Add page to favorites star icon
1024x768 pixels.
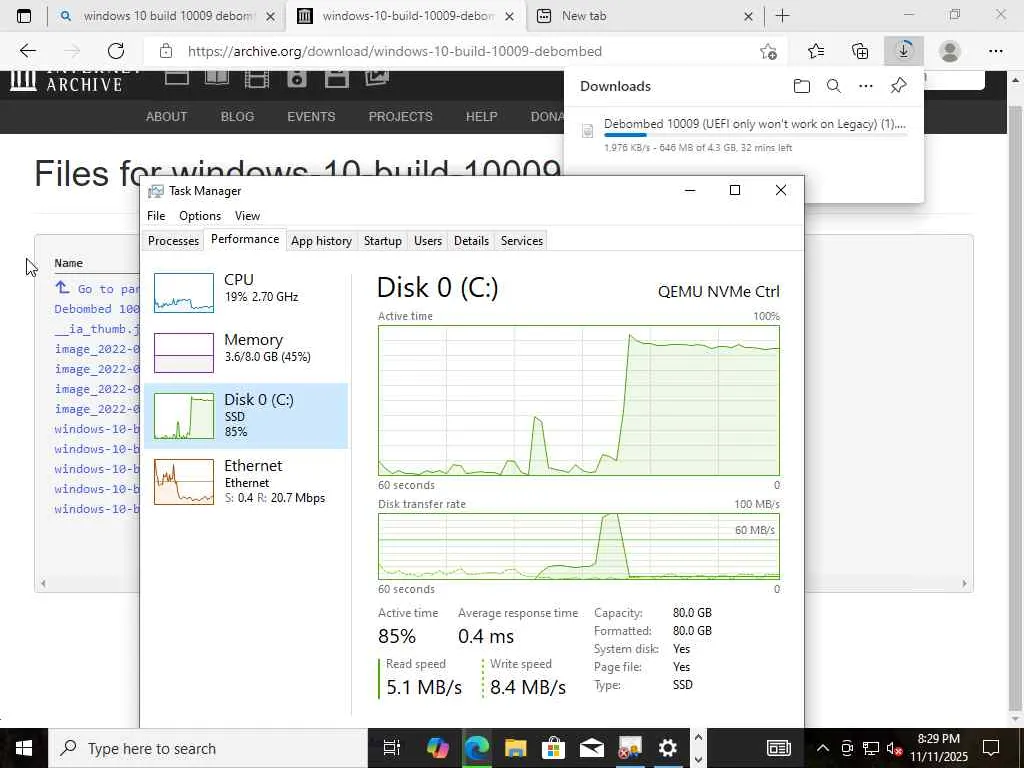click(769, 51)
